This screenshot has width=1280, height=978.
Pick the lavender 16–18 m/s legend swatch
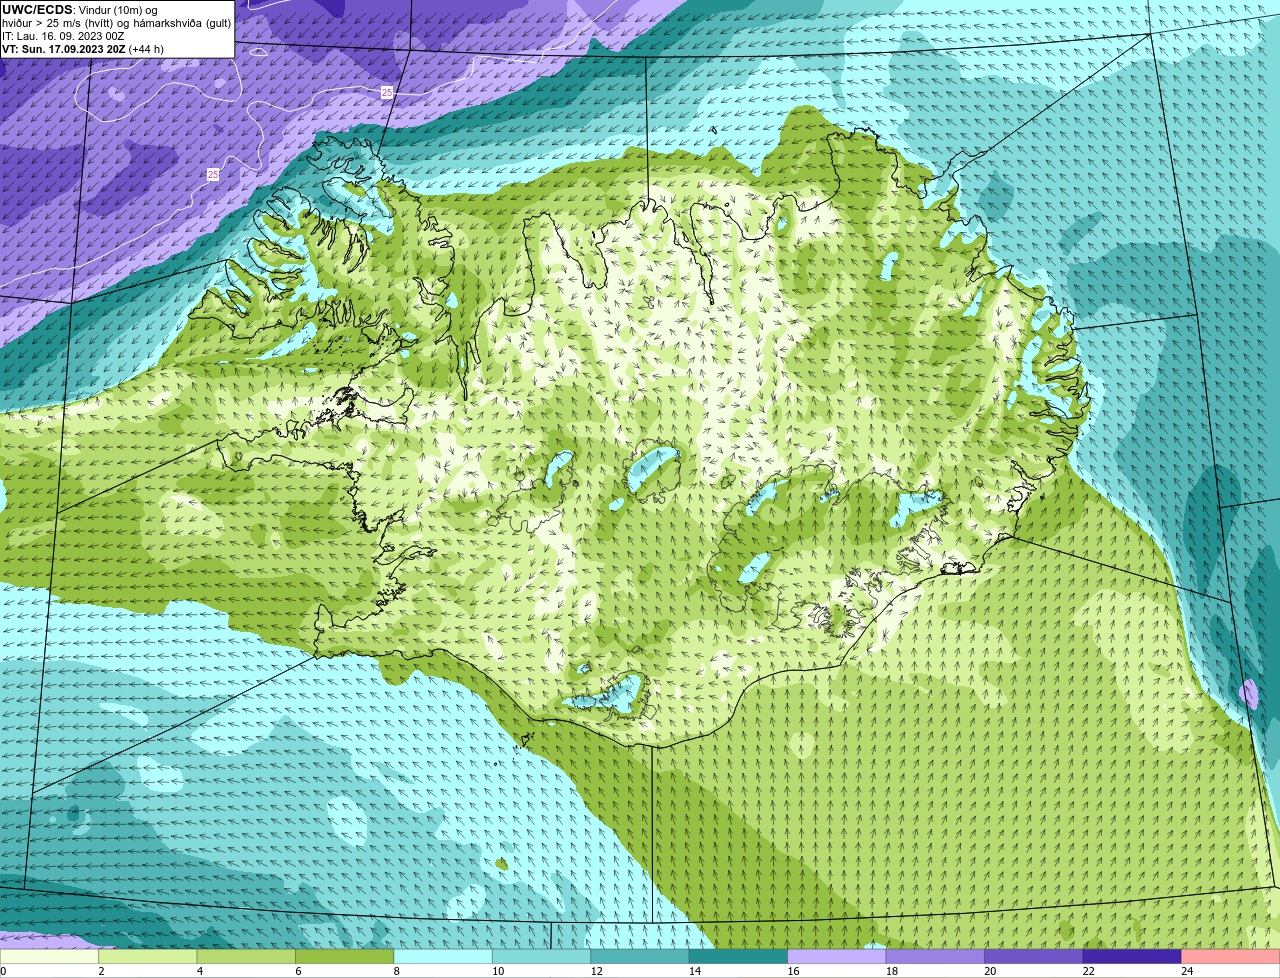pyautogui.click(x=837, y=956)
